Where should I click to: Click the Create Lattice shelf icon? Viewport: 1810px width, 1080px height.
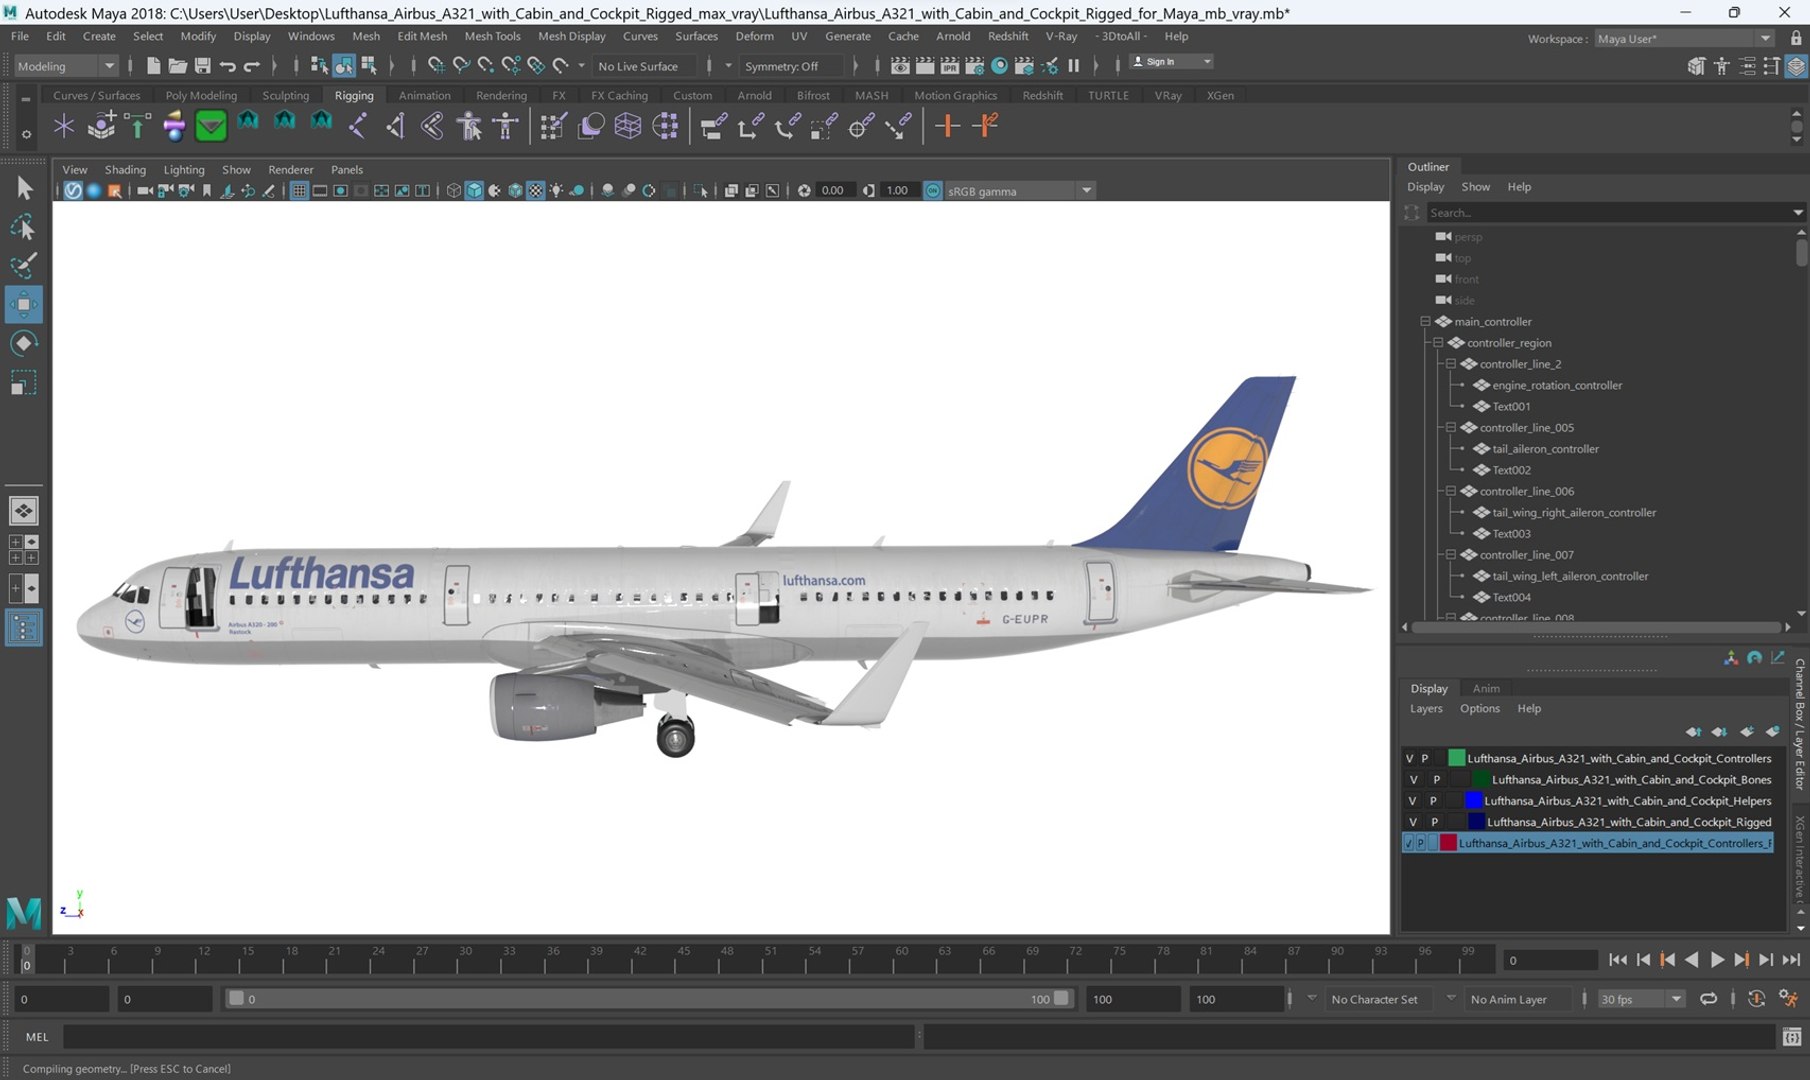[x=627, y=126]
